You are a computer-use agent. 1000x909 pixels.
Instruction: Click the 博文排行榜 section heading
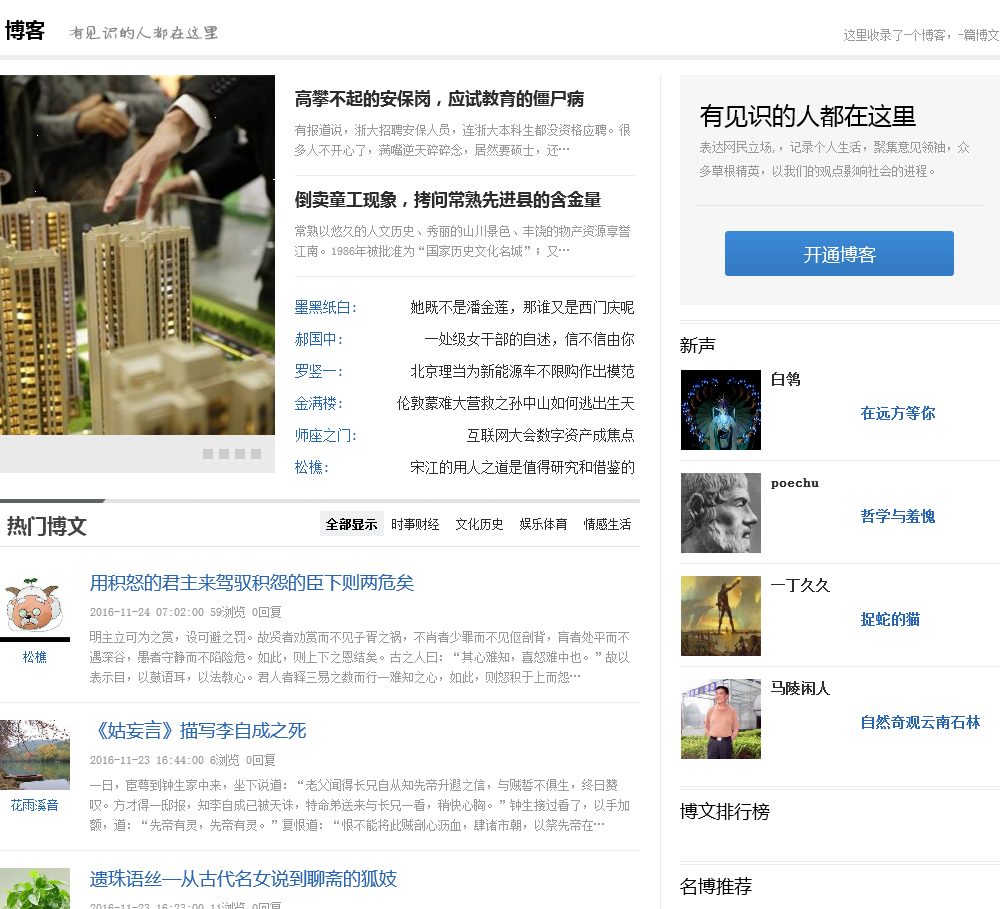coord(724,811)
